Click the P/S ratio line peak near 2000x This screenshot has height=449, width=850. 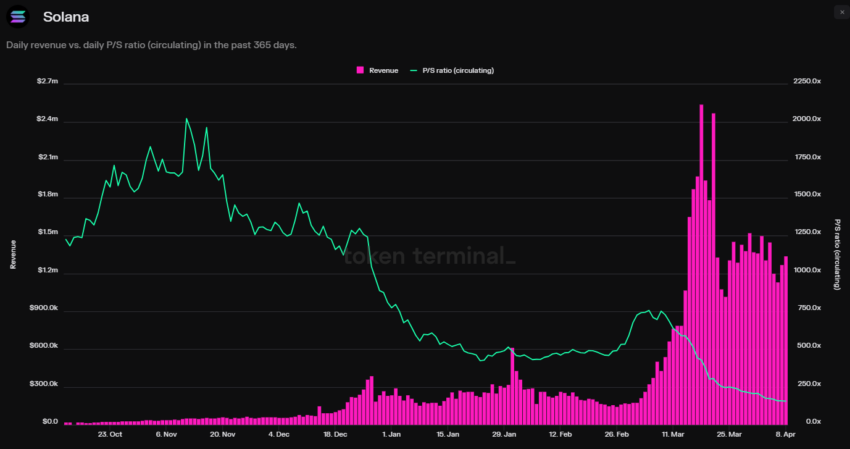[186, 119]
